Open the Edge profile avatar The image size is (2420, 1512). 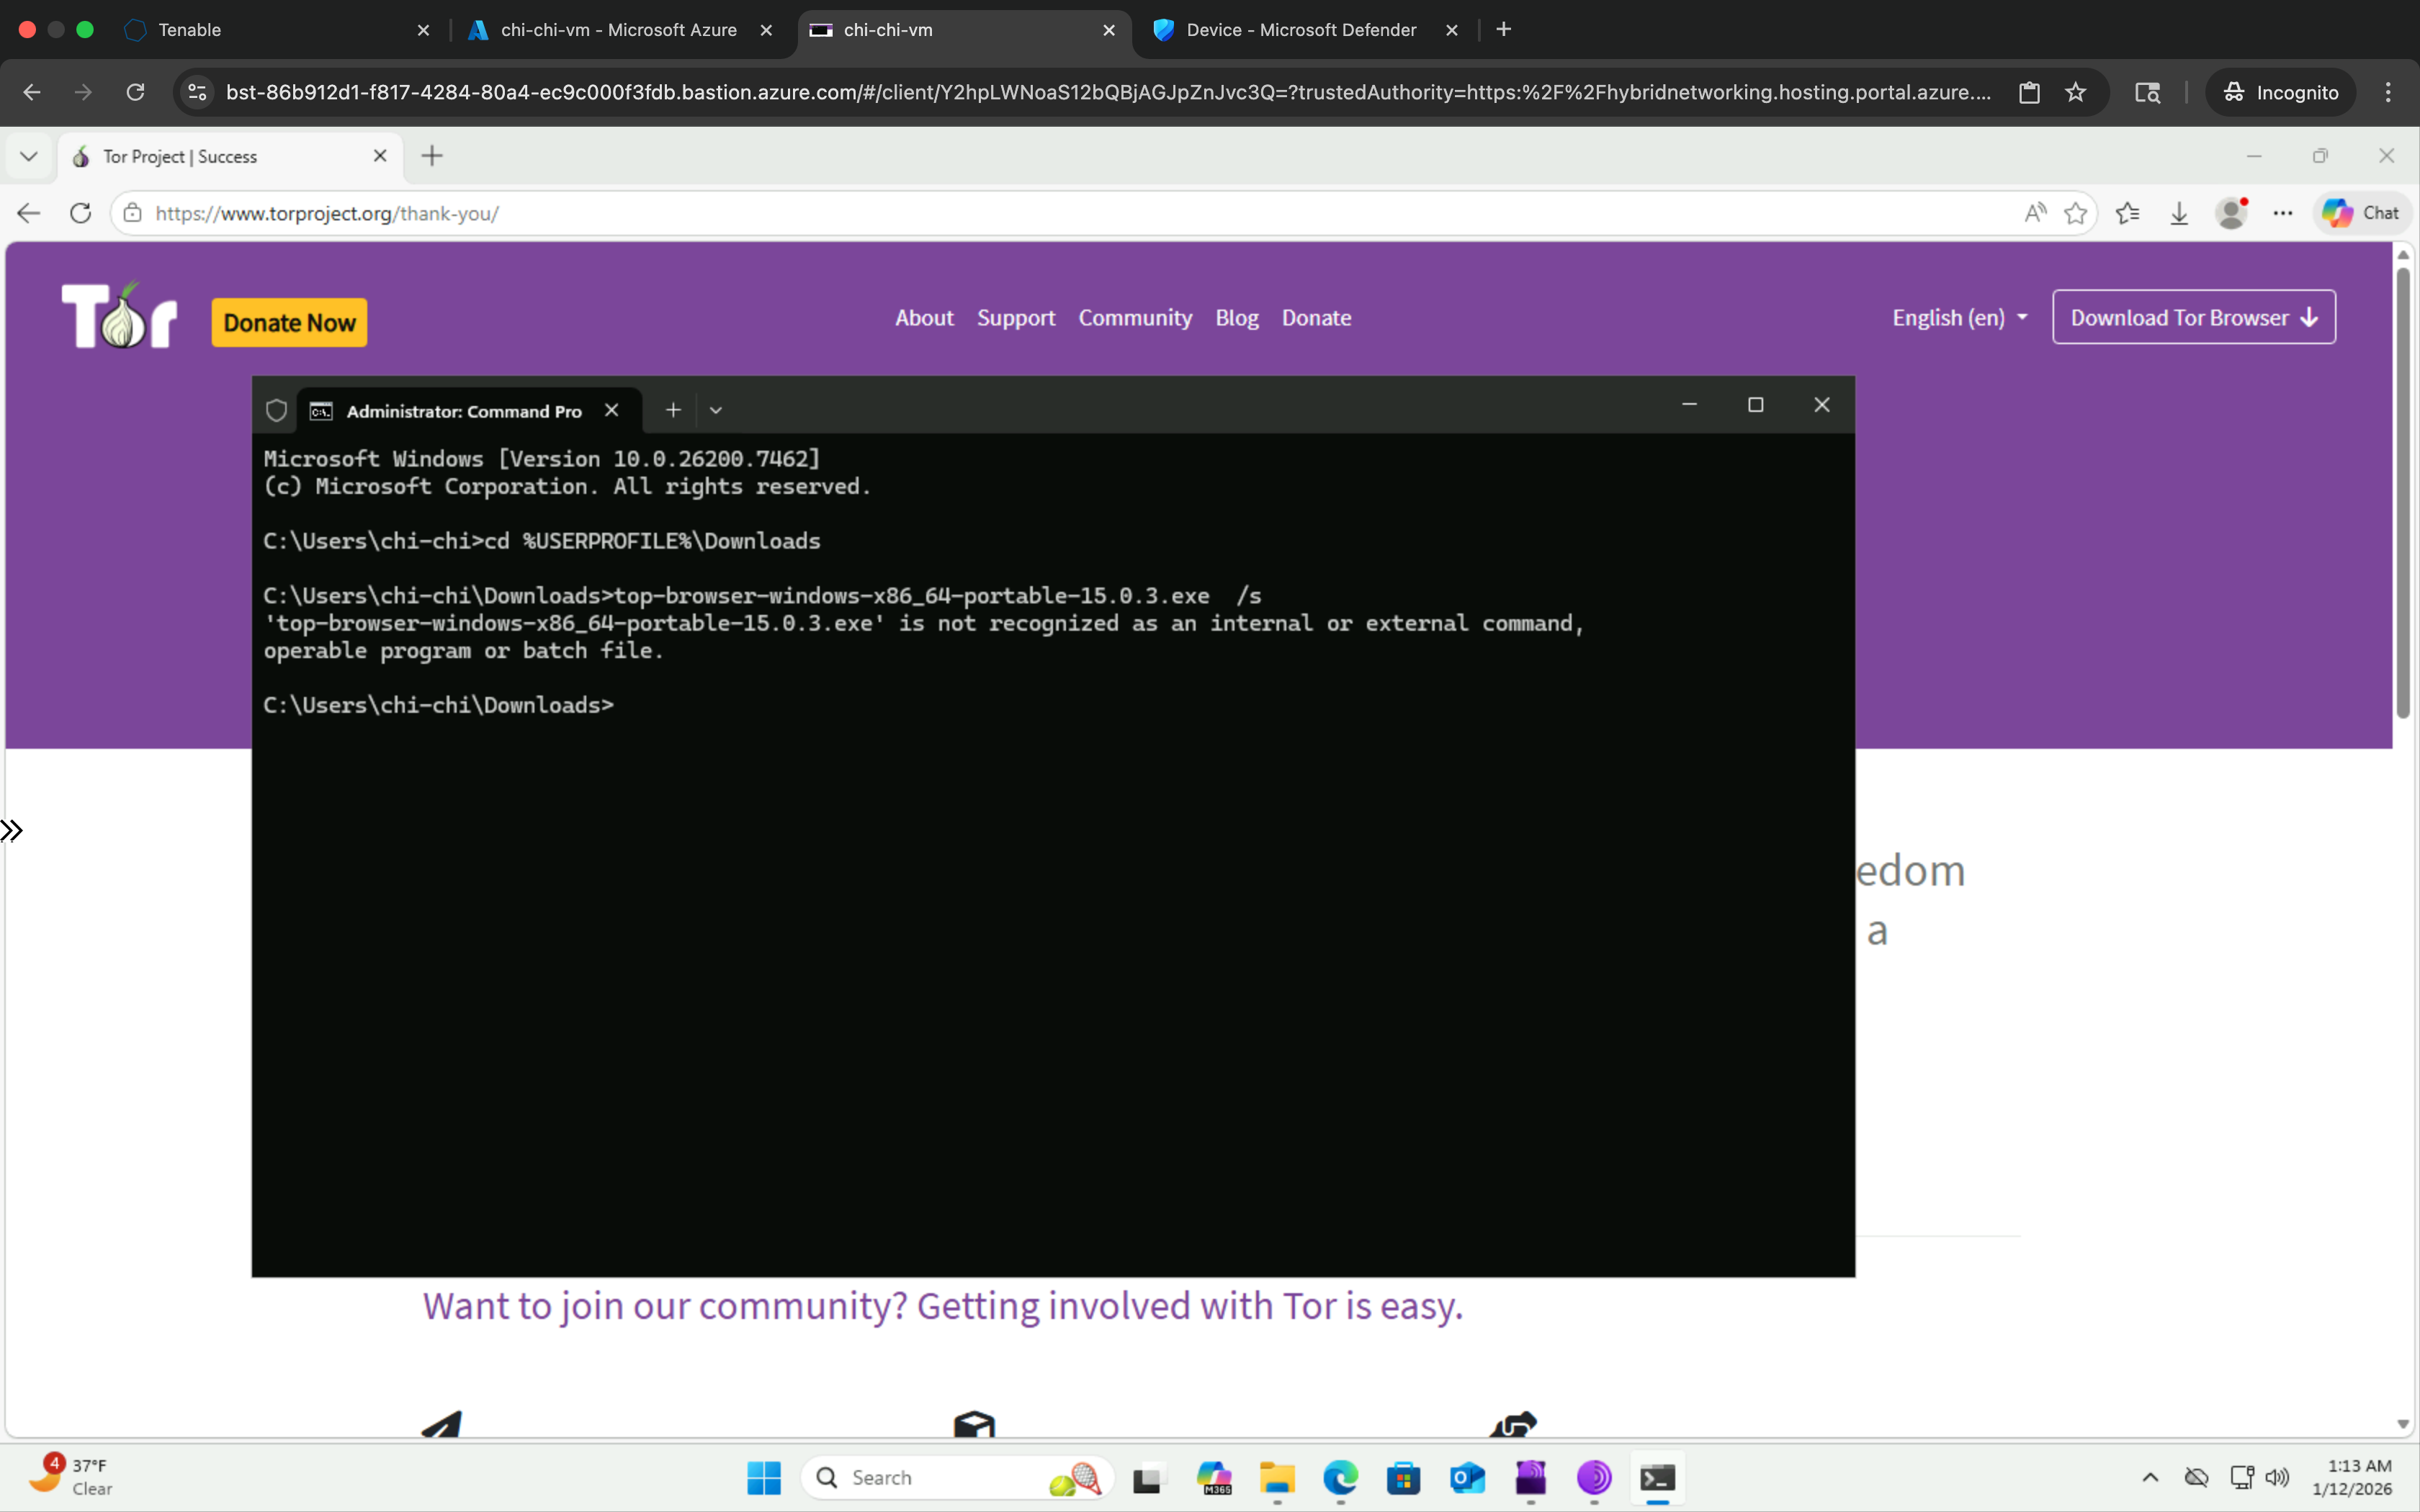pos(2231,213)
